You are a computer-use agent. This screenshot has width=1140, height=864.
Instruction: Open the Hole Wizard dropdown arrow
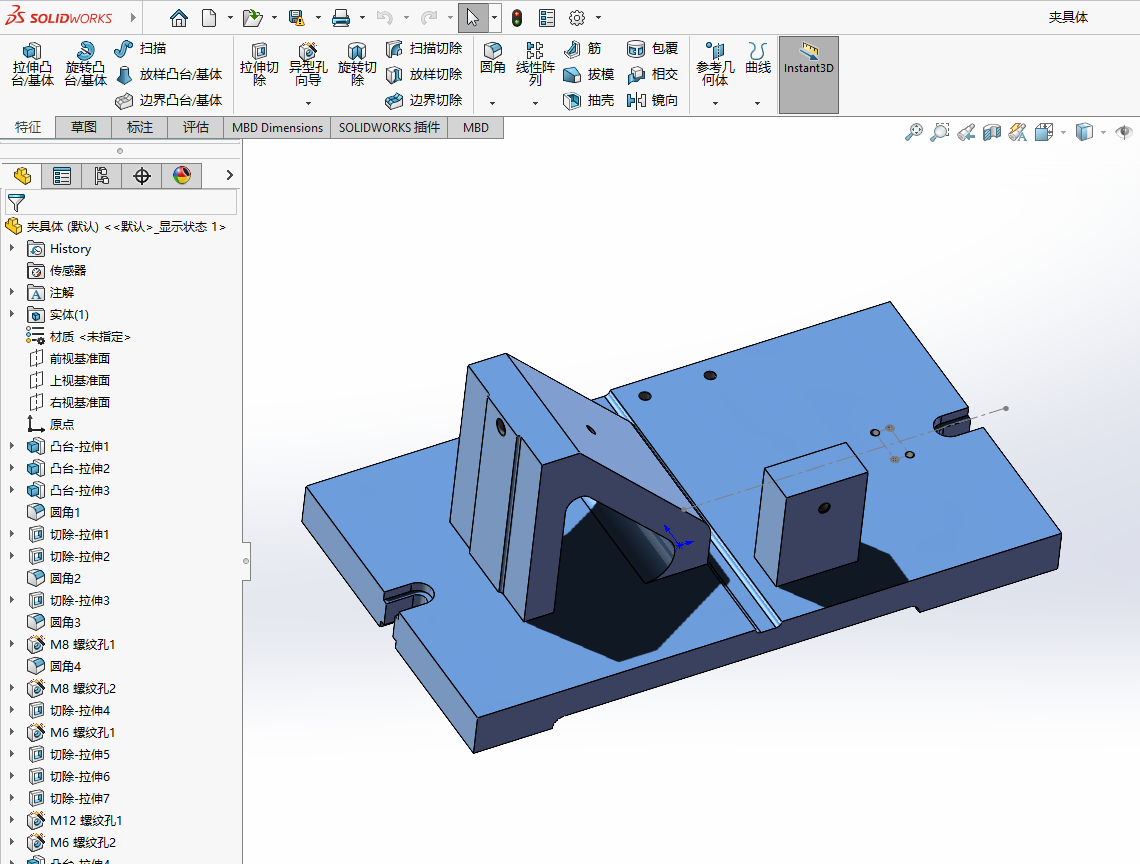point(308,103)
